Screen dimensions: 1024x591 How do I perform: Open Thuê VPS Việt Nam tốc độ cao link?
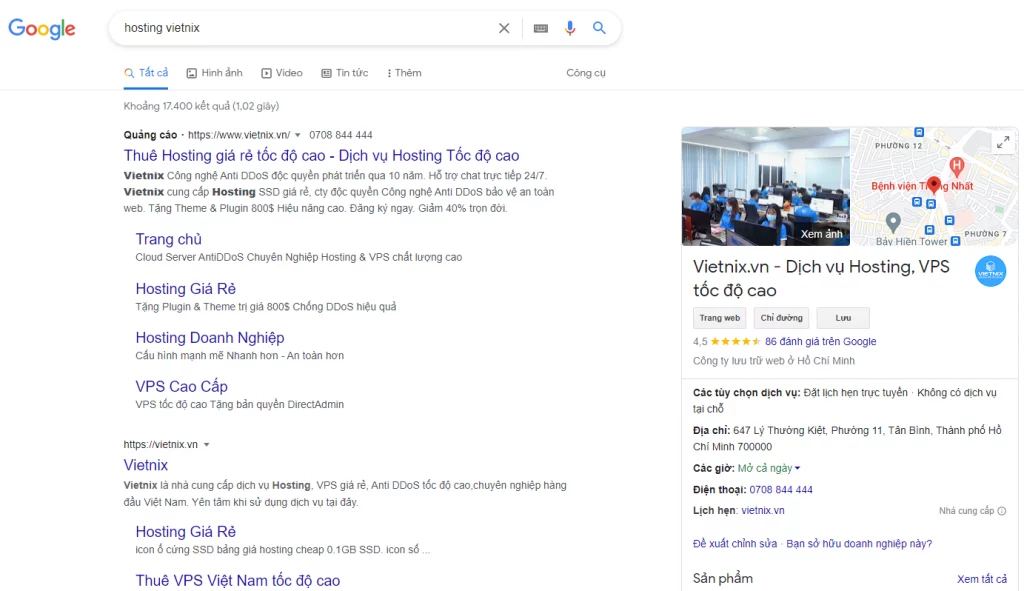238,581
